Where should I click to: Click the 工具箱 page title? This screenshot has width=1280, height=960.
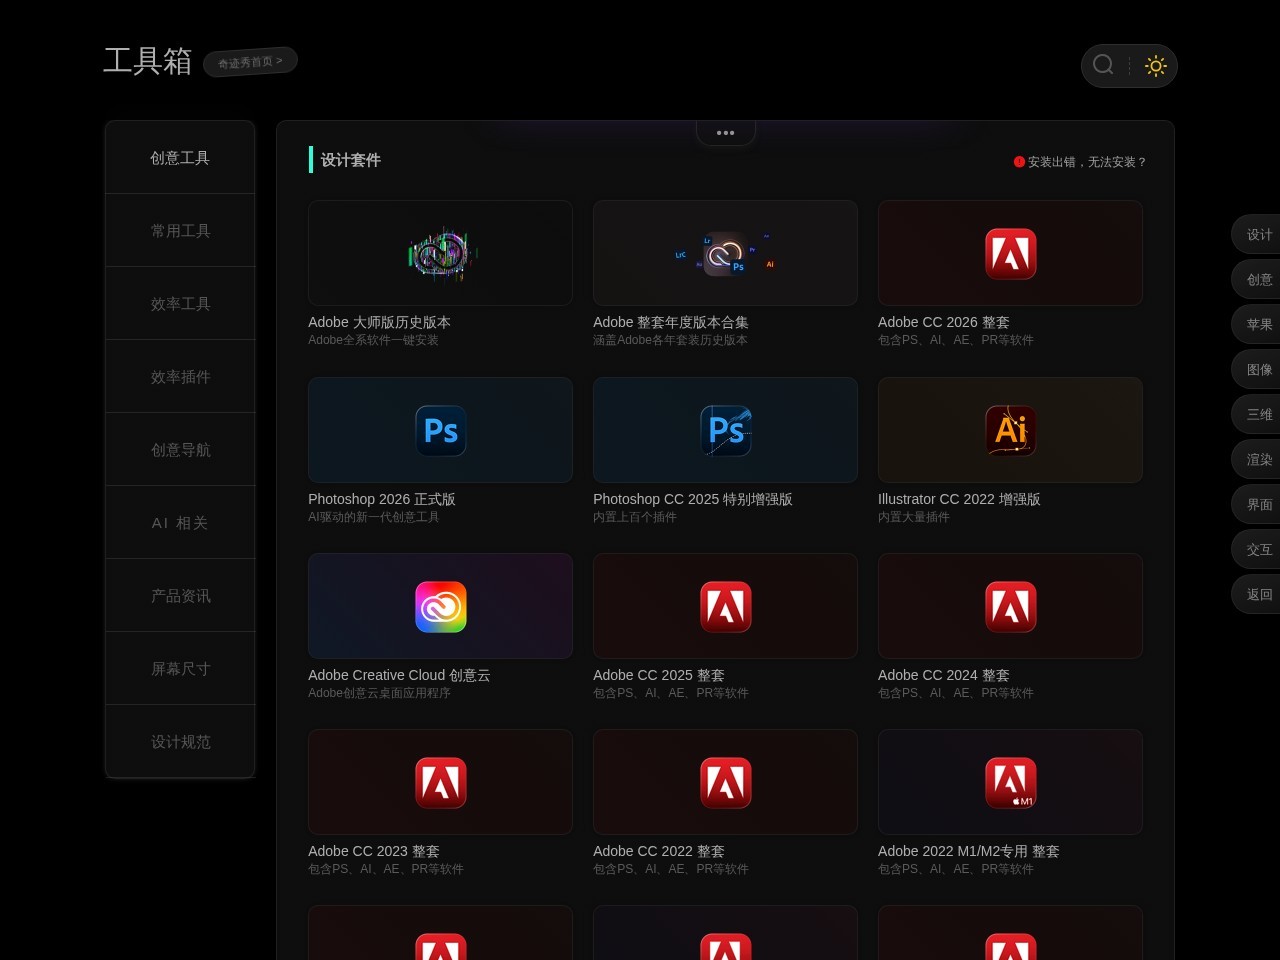click(x=148, y=61)
